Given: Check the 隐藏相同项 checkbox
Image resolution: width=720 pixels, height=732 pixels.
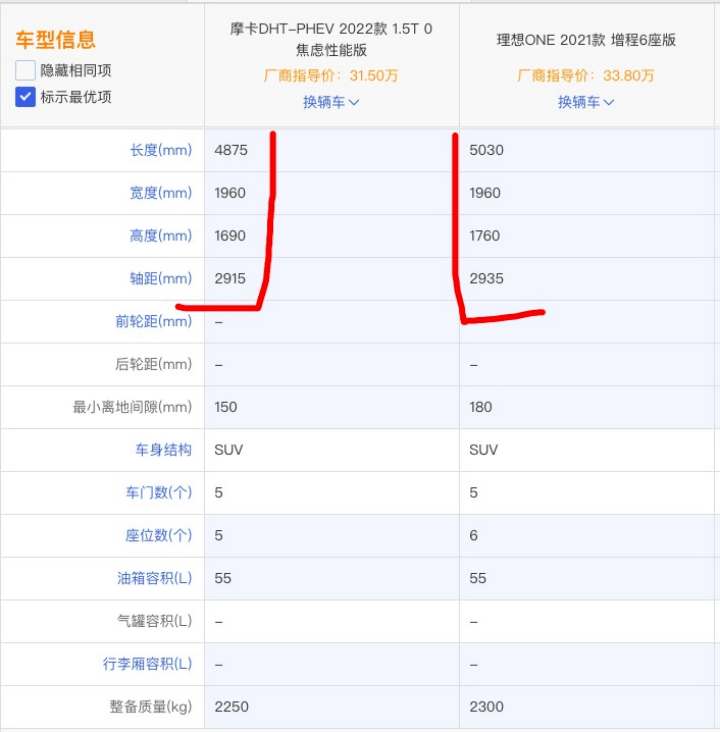Looking at the screenshot, I should click(x=25, y=70).
